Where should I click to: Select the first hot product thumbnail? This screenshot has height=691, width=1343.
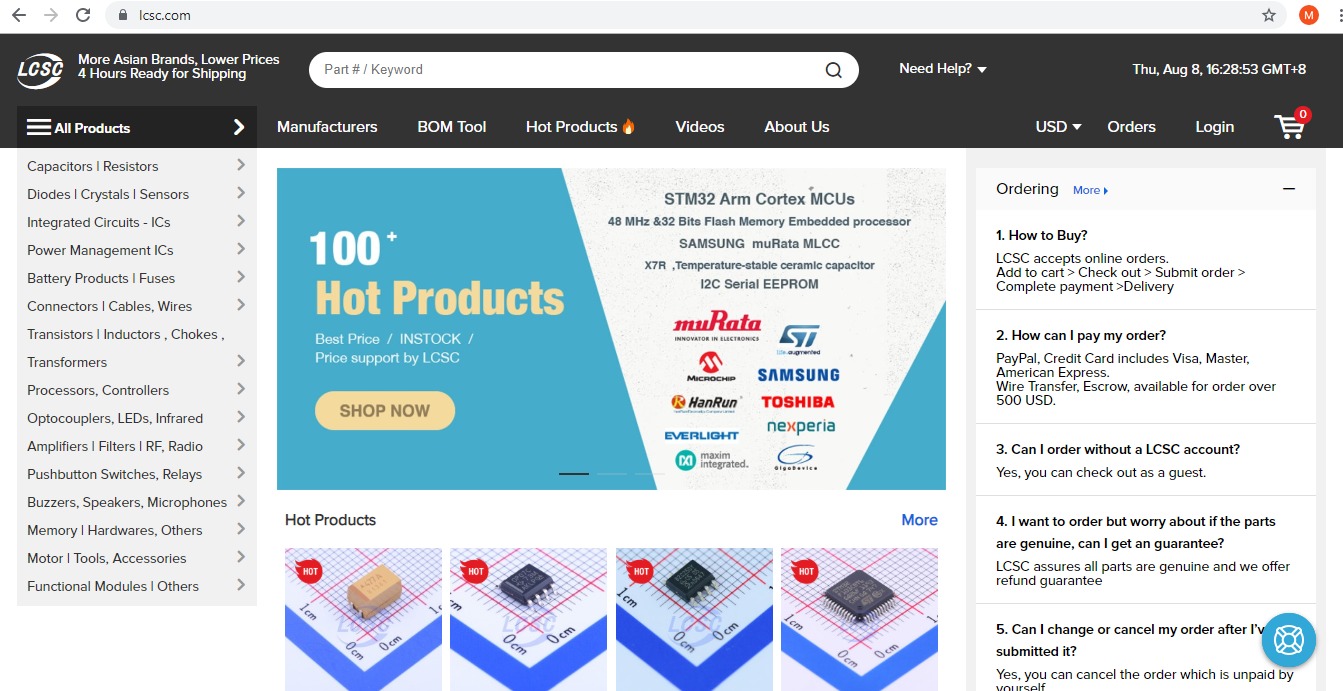click(363, 619)
